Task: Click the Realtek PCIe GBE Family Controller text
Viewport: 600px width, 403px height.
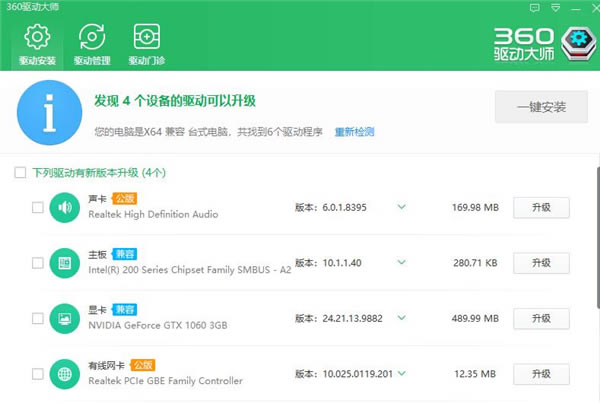Action: 165,381
